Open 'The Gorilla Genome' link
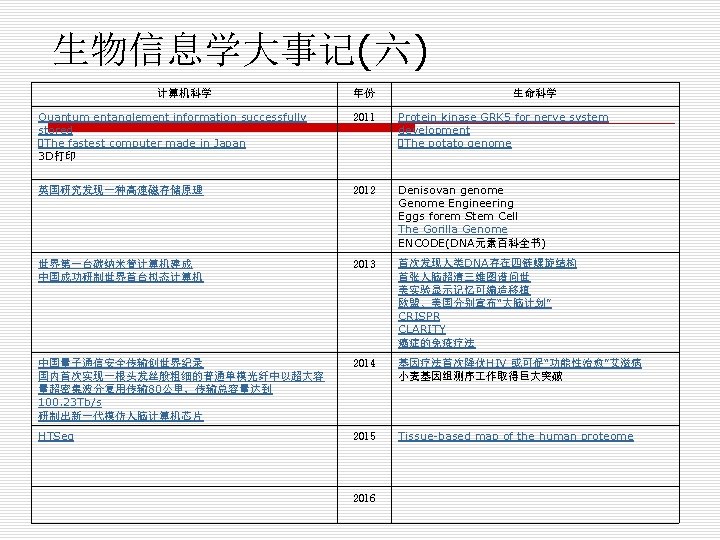Image resolution: width=720 pixels, height=540 pixels. point(453,229)
